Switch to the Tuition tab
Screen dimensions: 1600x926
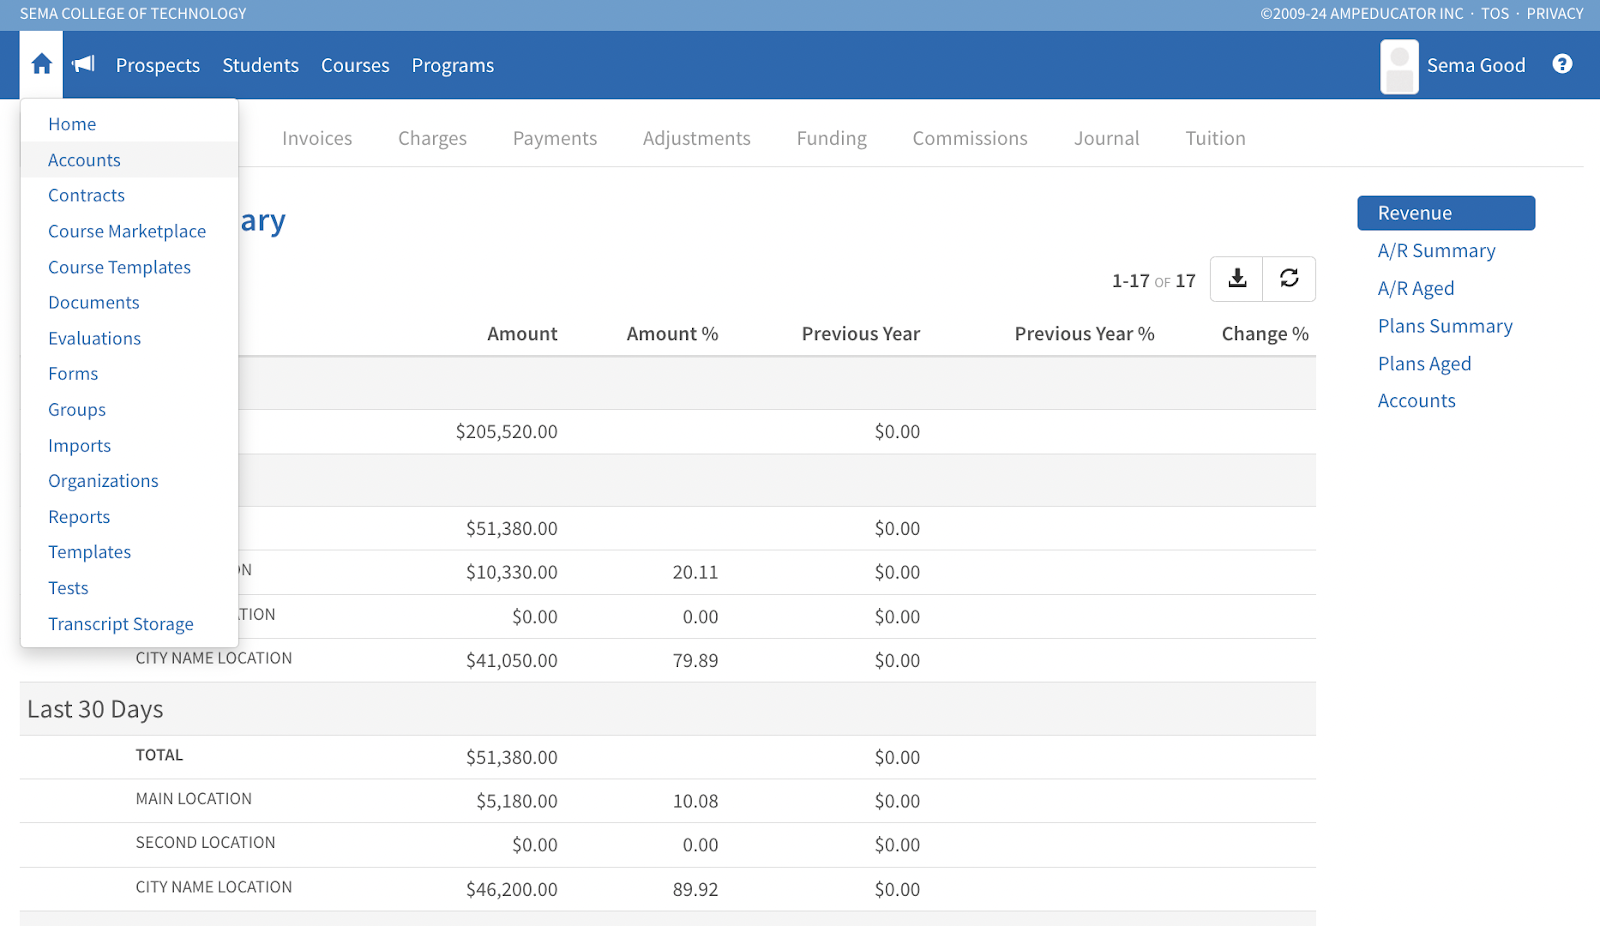(x=1216, y=138)
